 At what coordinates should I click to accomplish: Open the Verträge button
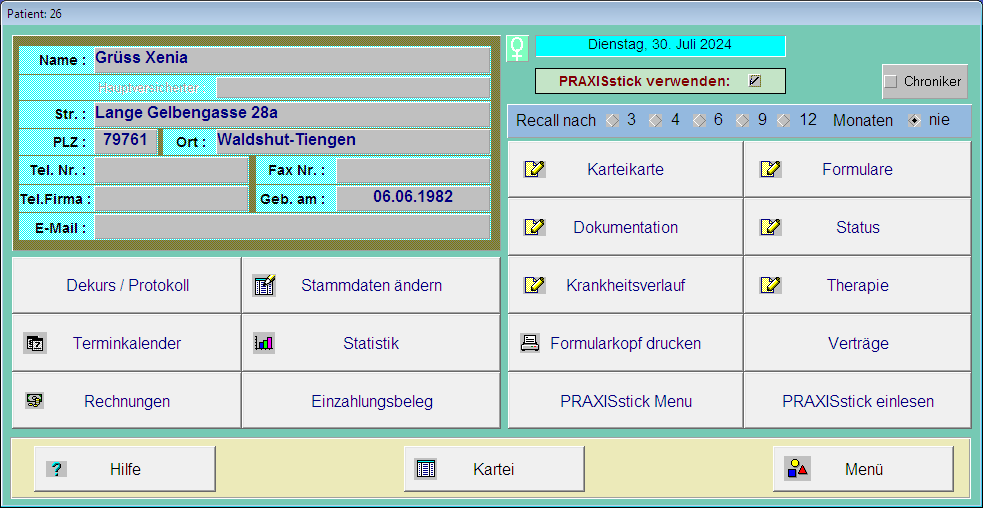pos(857,343)
